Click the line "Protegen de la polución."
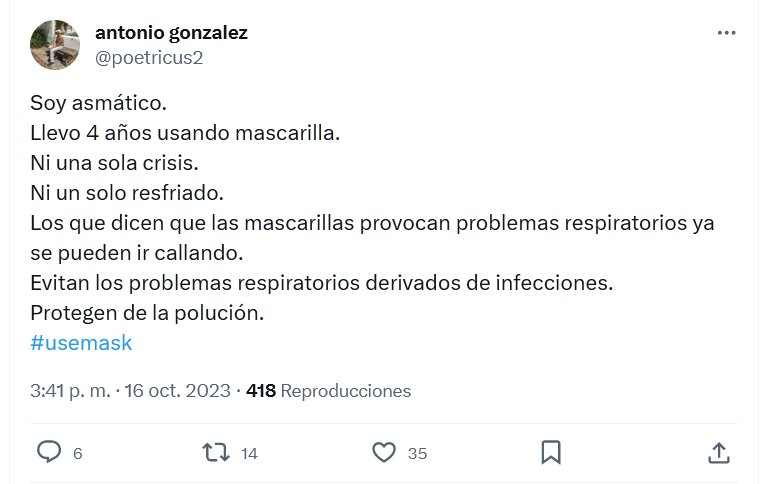This screenshot has height=484, width=762. (x=147, y=313)
